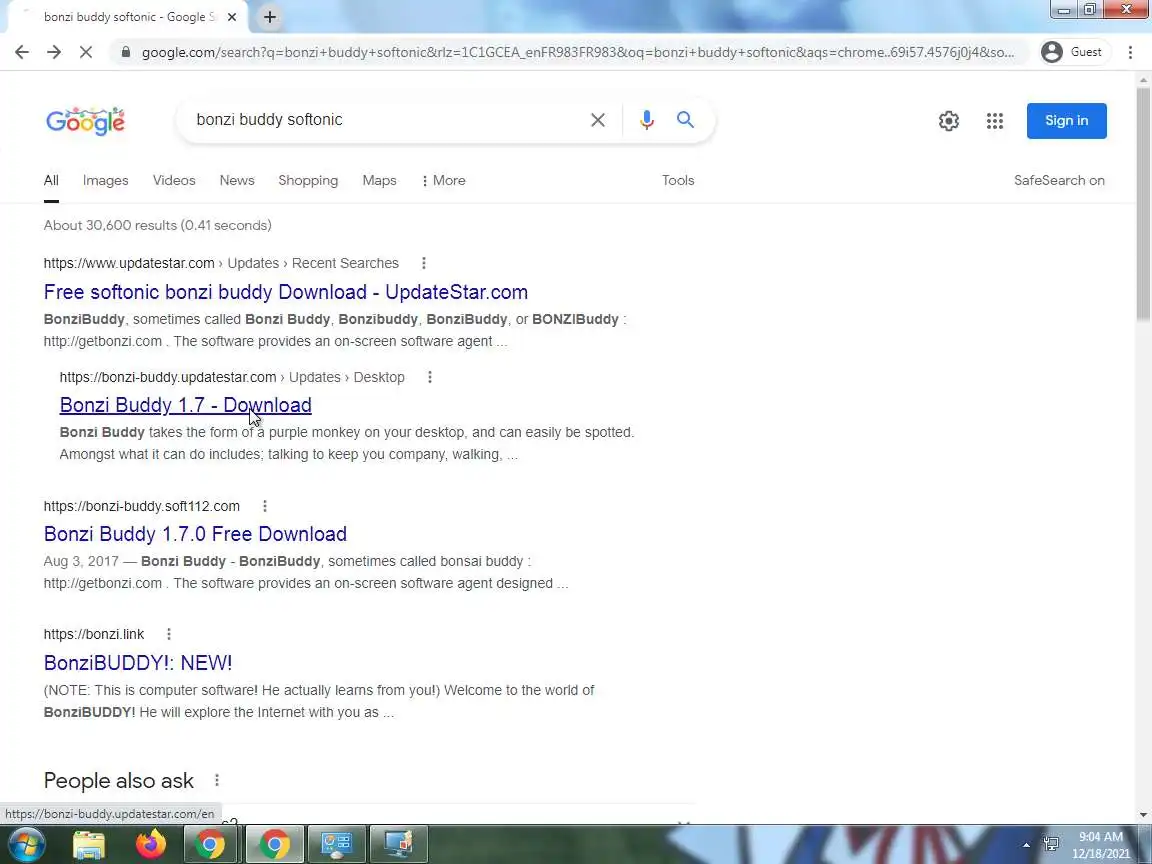Close the bonzi buddy softonic tab
Viewport: 1152px width, 864px height.
(x=232, y=17)
